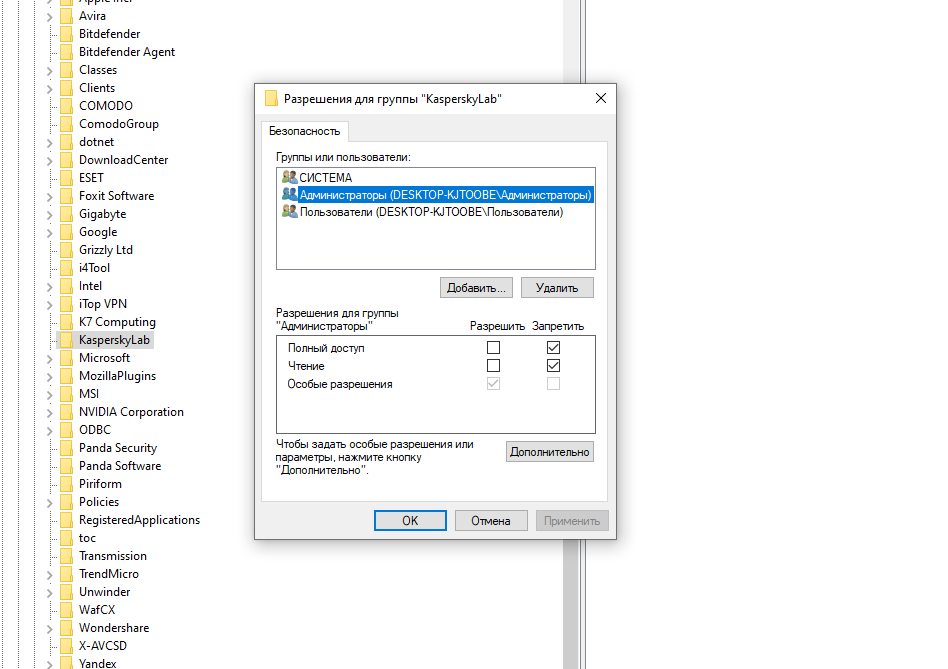The height and width of the screenshot is (669, 948).
Task: Click the MSI folder icon
Action: tap(67, 393)
